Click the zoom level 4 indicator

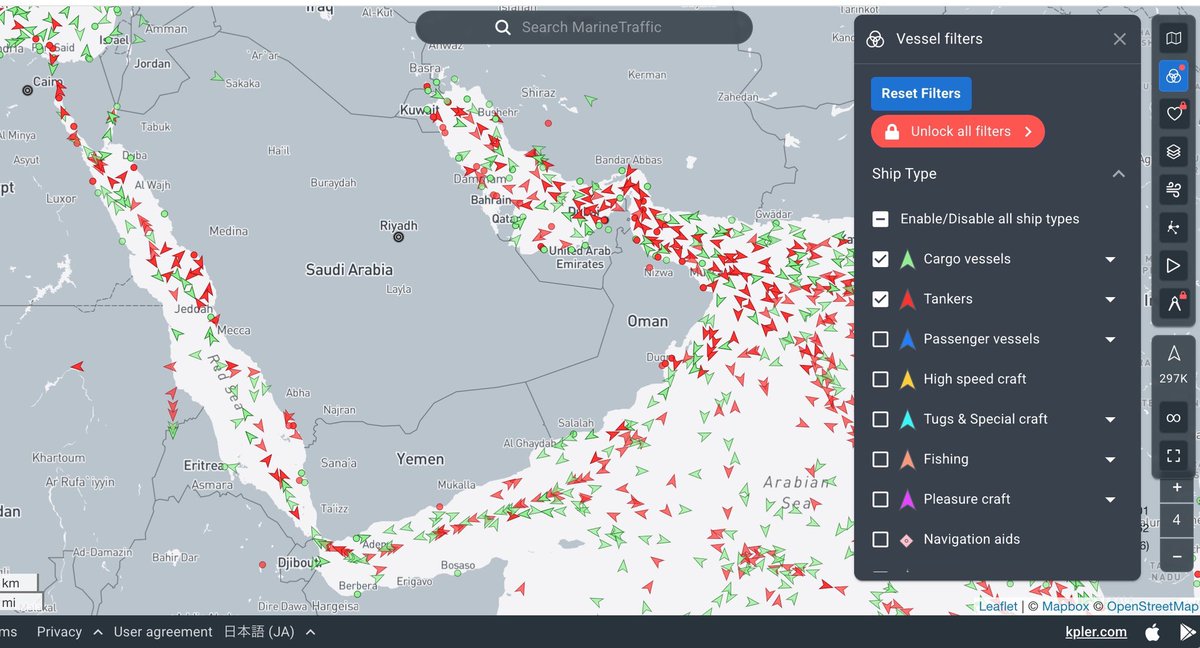pyautogui.click(x=1177, y=521)
